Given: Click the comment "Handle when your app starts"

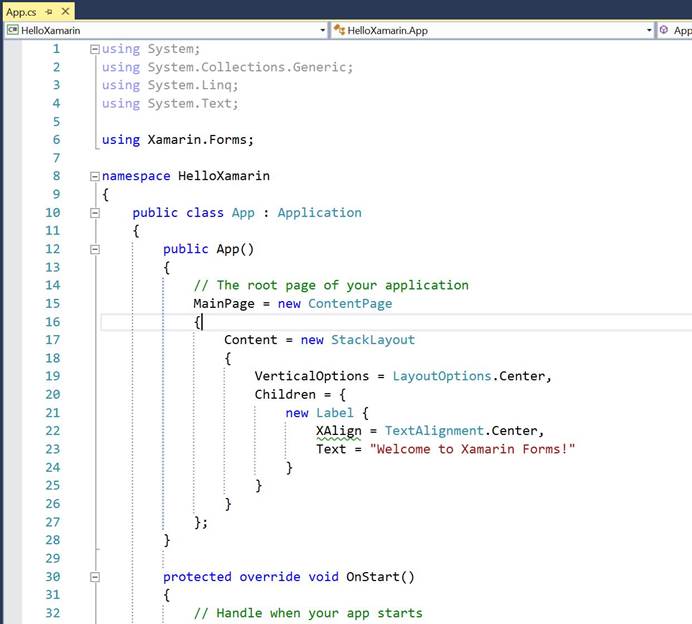Looking at the screenshot, I should [x=308, y=613].
